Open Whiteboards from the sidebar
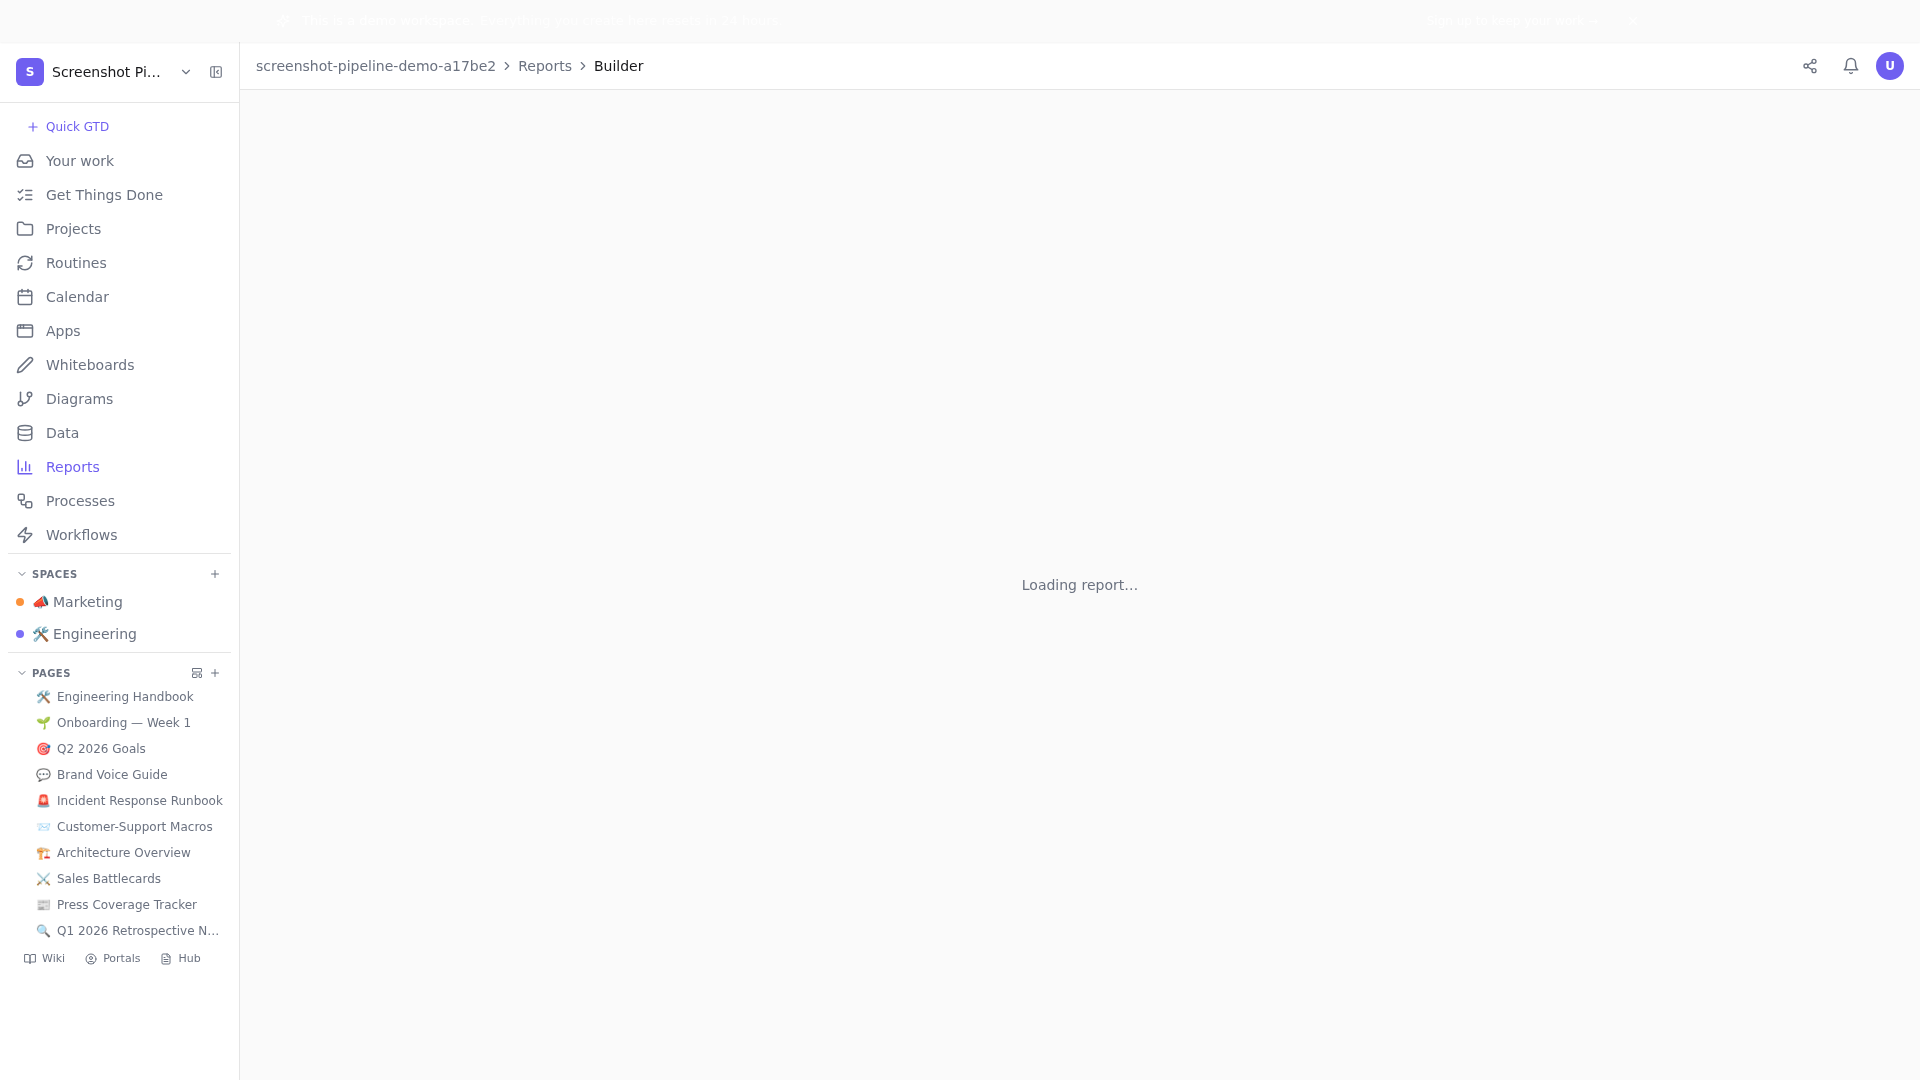 (x=119, y=365)
